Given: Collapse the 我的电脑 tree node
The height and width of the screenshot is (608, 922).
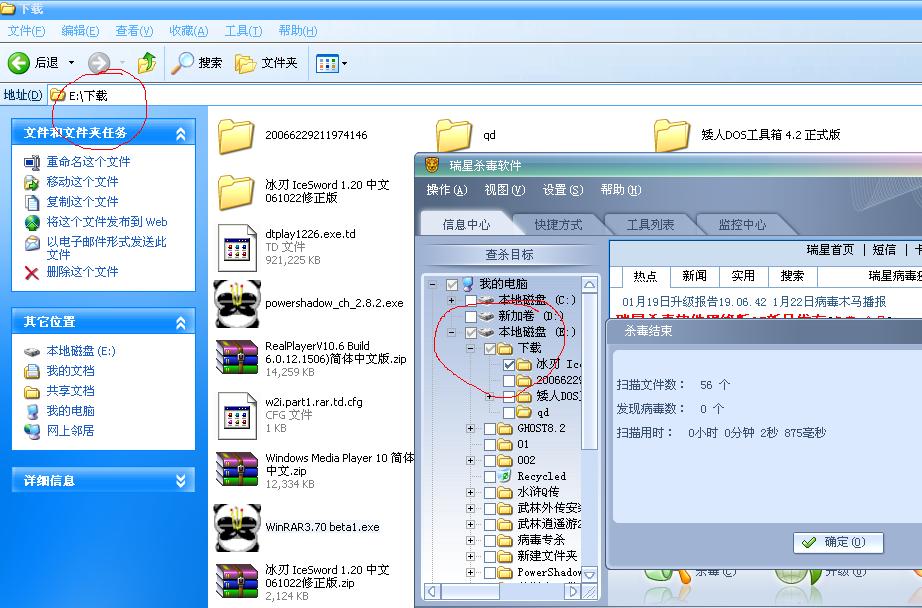Looking at the screenshot, I should pyautogui.click(x=433, y=285).
